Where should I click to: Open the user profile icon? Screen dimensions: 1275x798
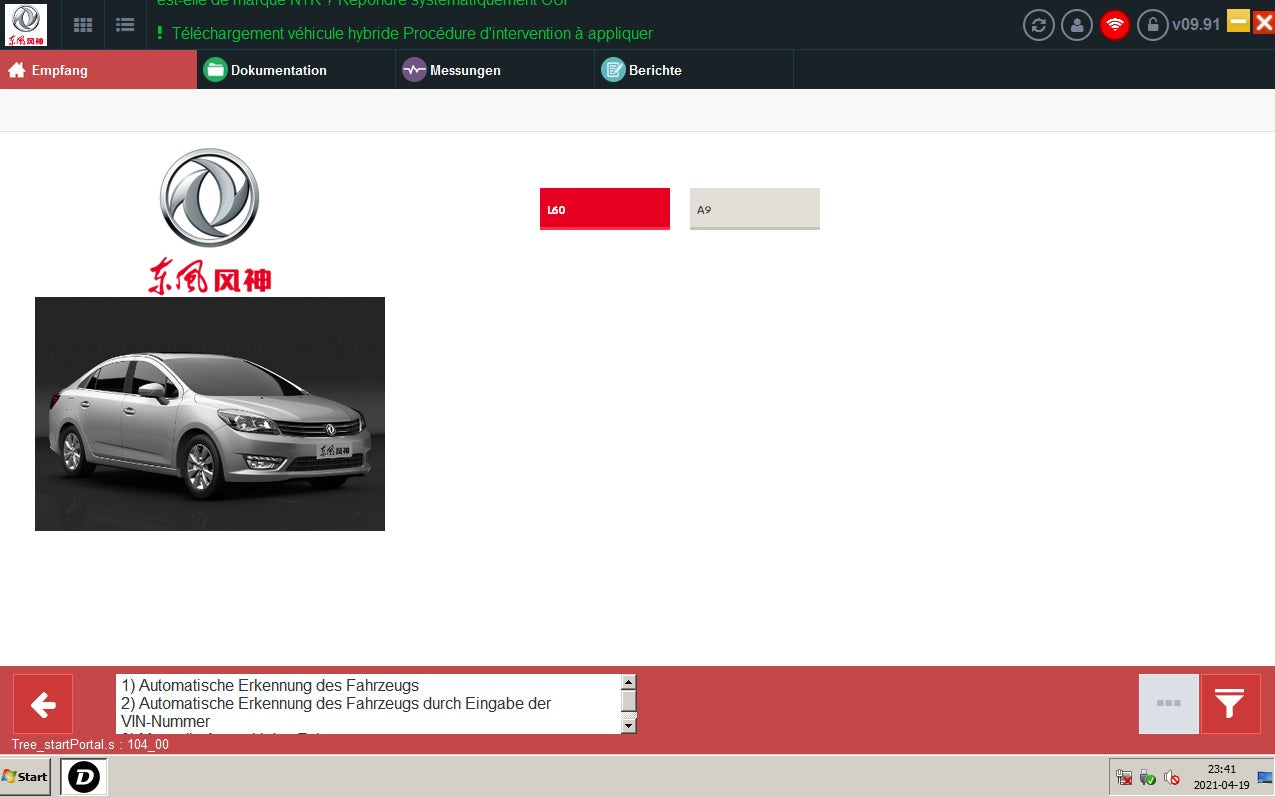1076,25
